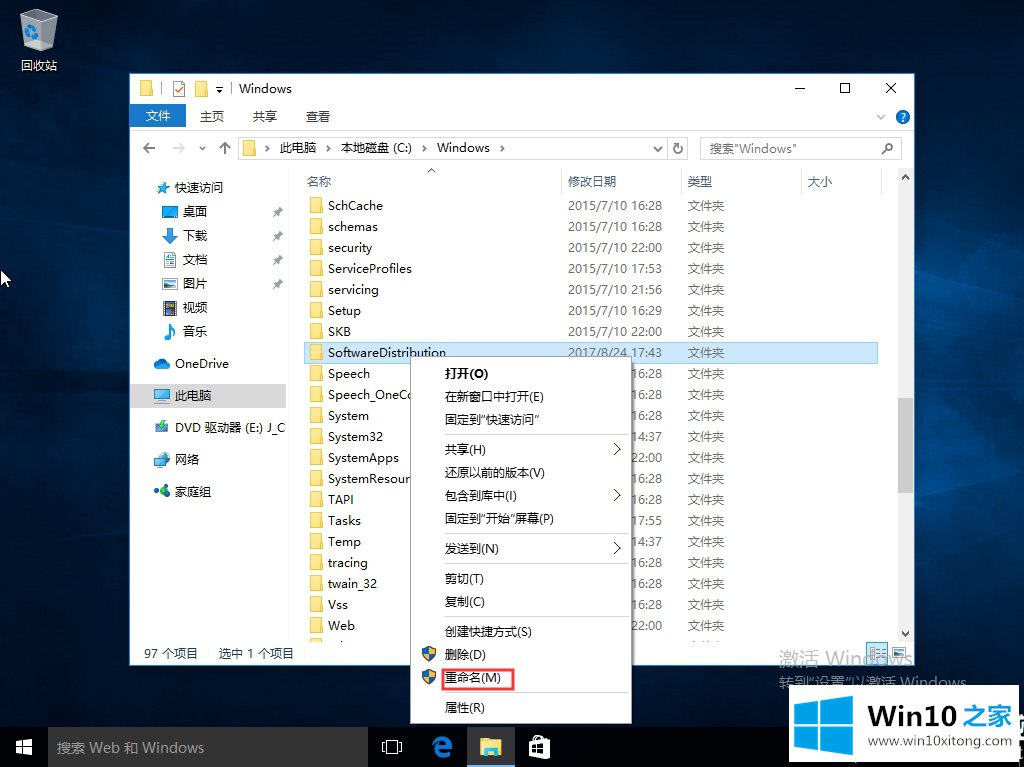Open the 文件 ribbon tab

point(157,116)
